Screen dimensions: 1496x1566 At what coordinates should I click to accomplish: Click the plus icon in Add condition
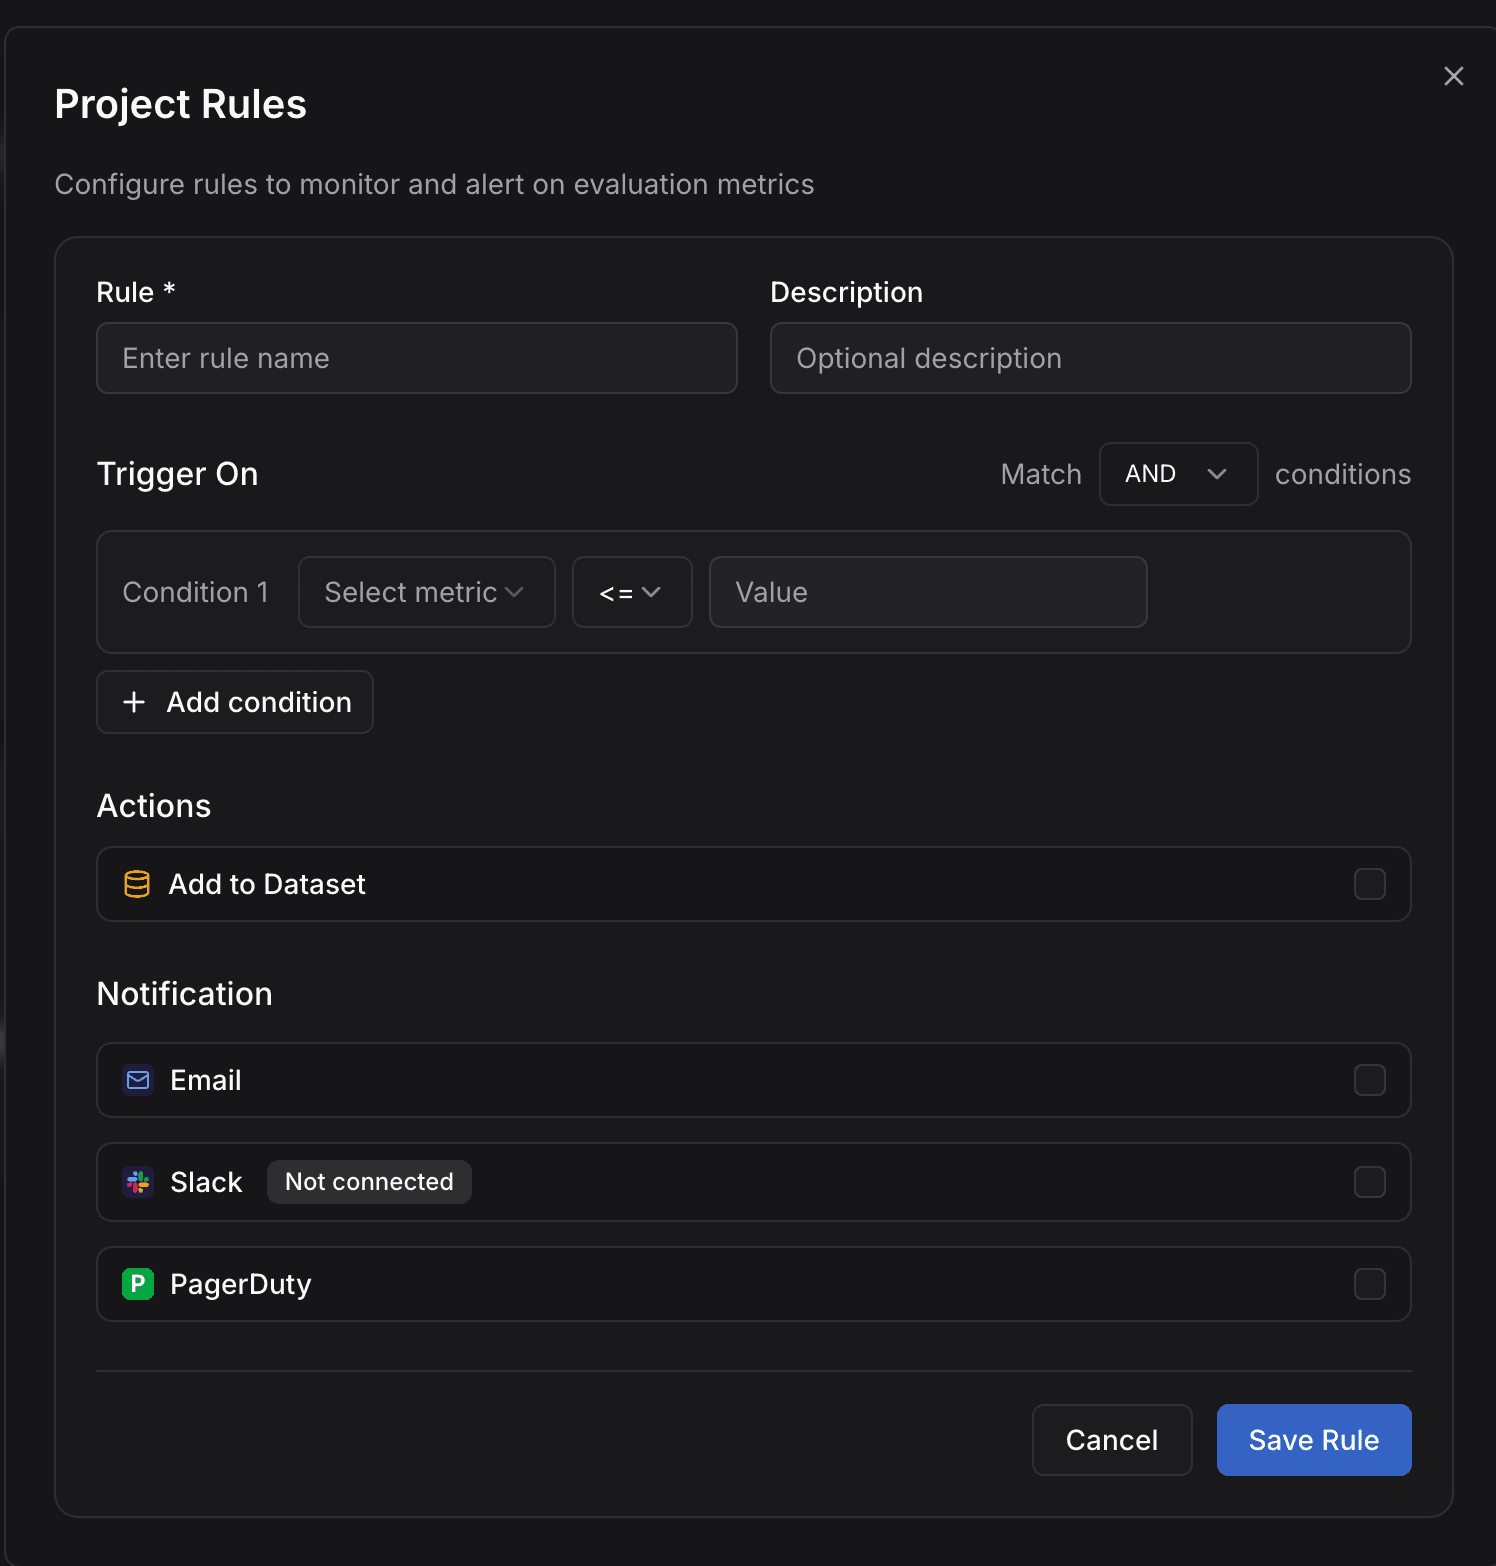(x=134, y=702)
